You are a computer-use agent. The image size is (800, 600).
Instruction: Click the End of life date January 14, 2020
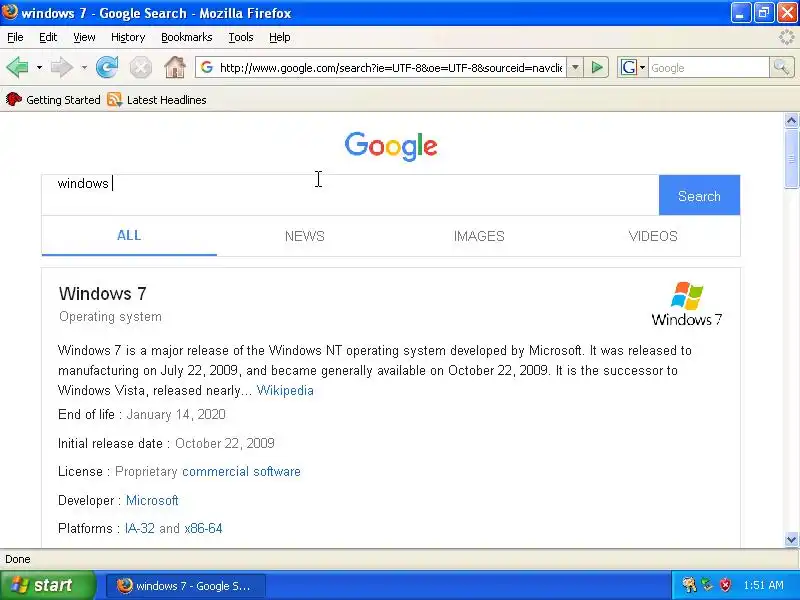point(176,414)
